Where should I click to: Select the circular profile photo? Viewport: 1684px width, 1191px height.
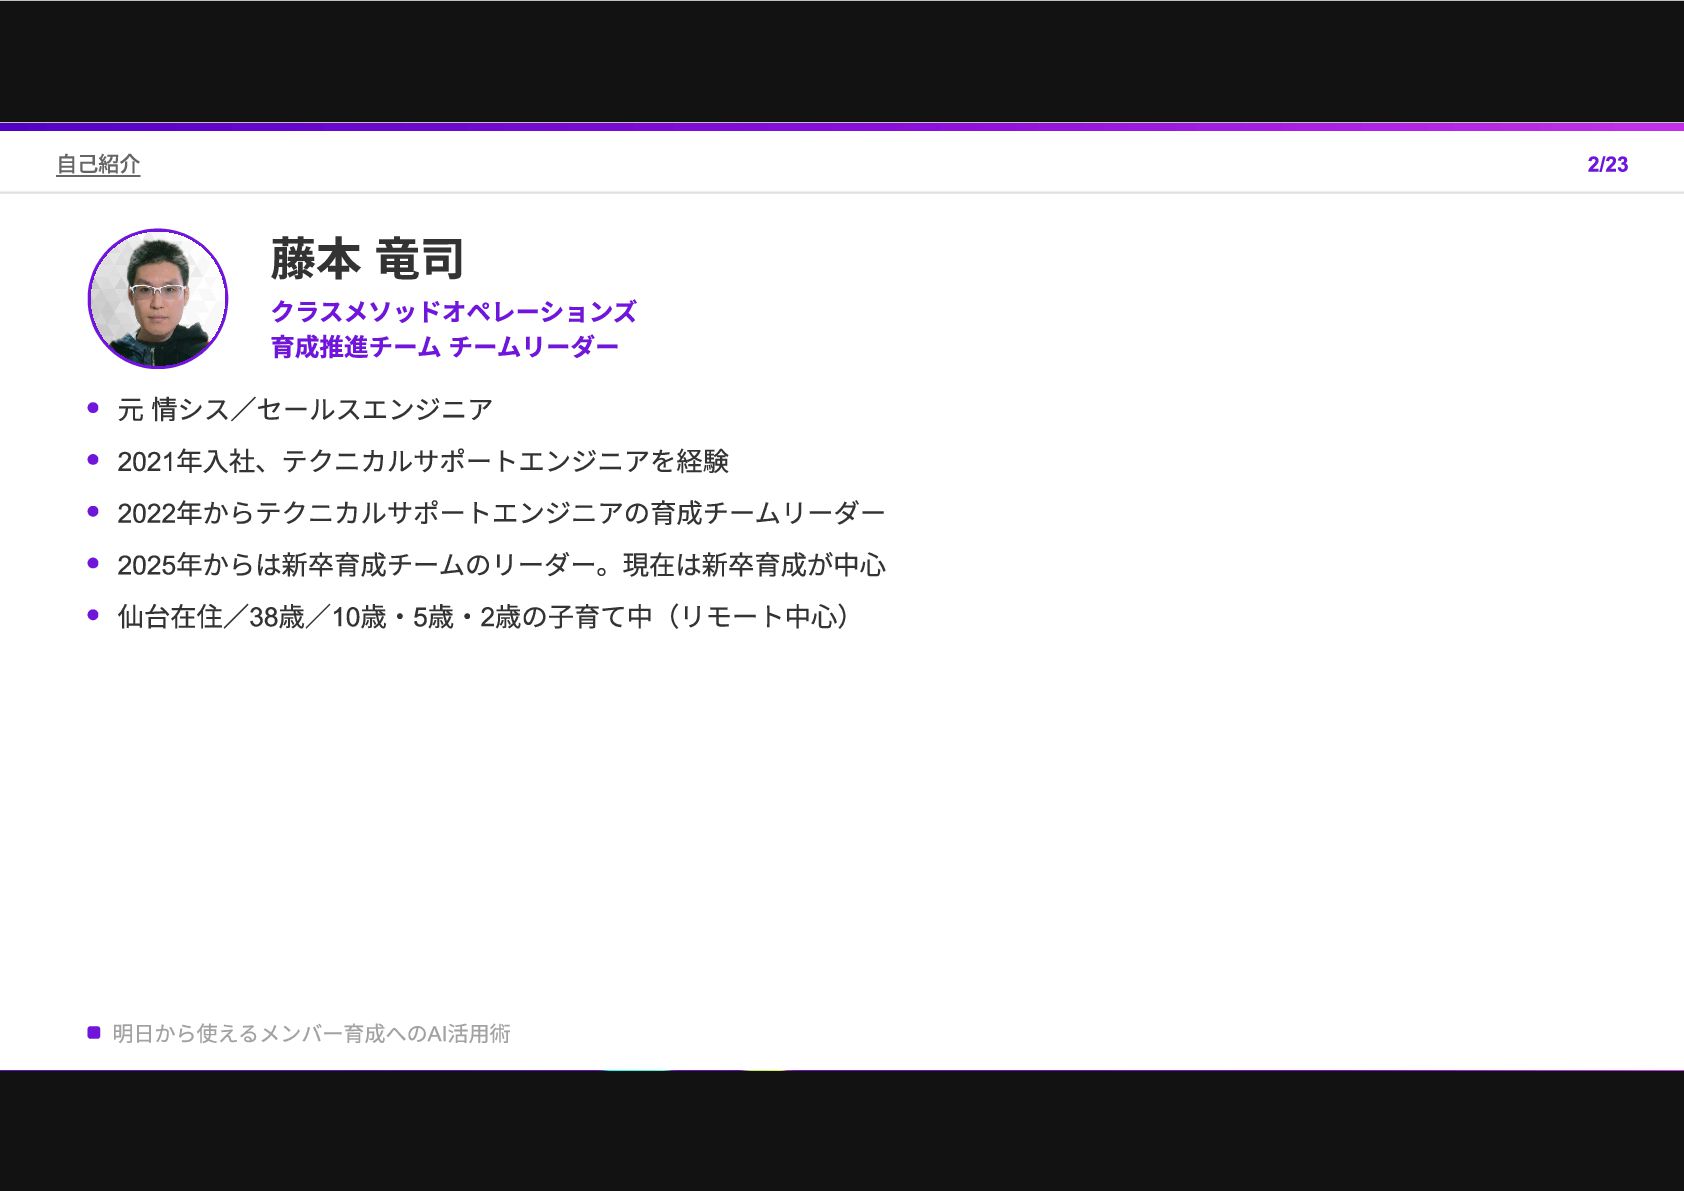(x=158, y=299)
